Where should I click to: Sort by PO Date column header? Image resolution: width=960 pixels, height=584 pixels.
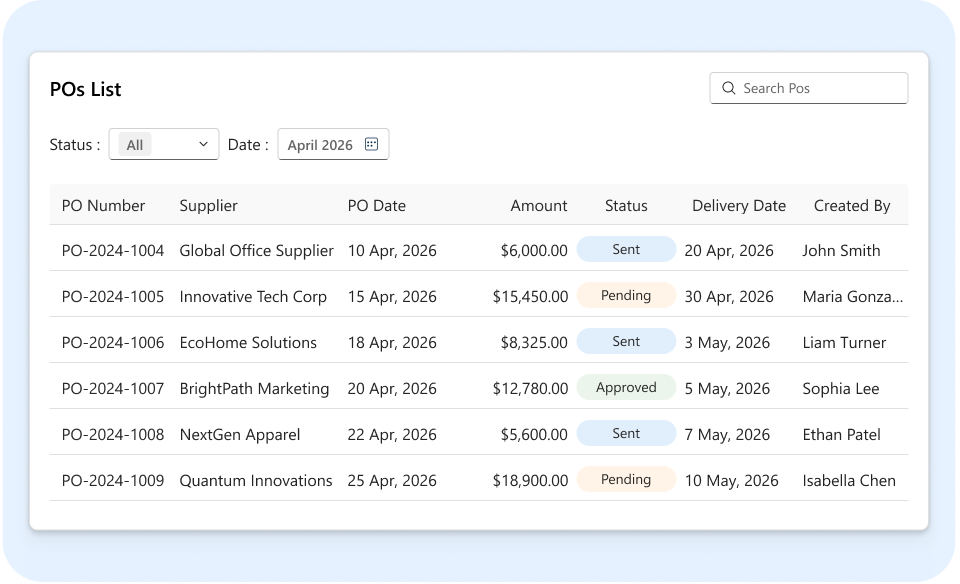click(x=377, y=206)
